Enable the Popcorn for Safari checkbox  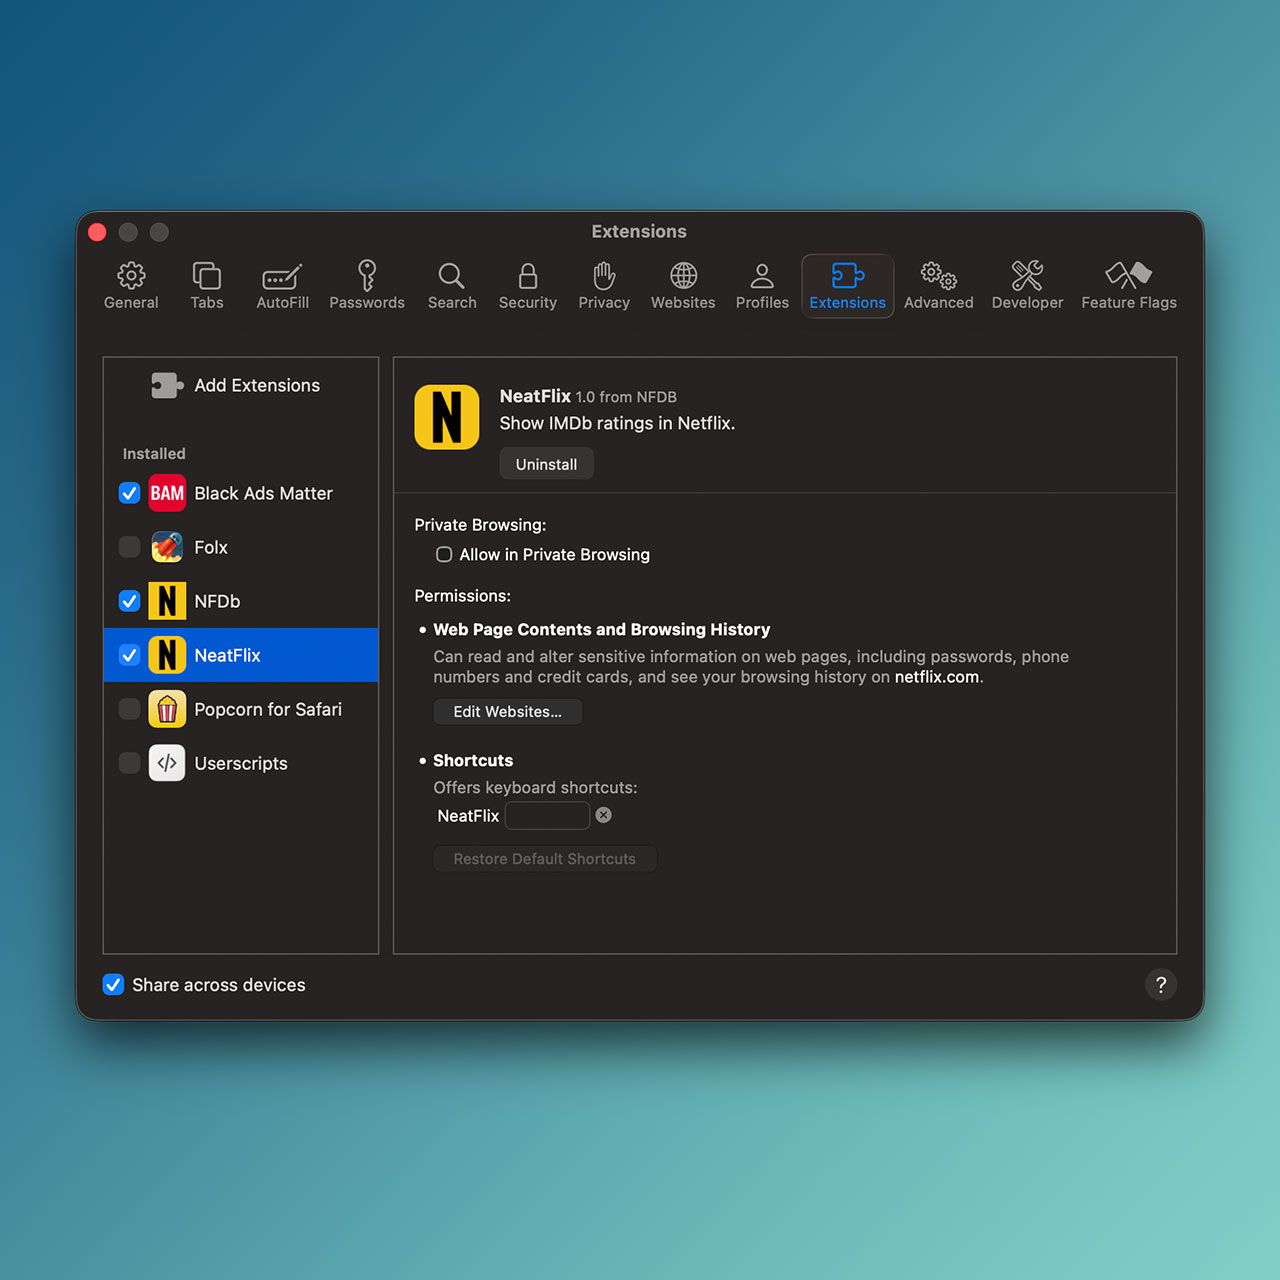pyautogui.click(x=129, y=709)
